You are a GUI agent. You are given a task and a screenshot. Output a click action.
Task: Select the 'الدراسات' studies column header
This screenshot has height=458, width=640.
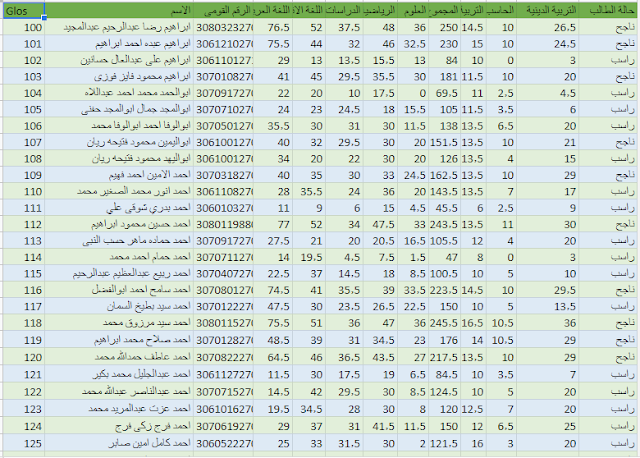tap(344, 11)
